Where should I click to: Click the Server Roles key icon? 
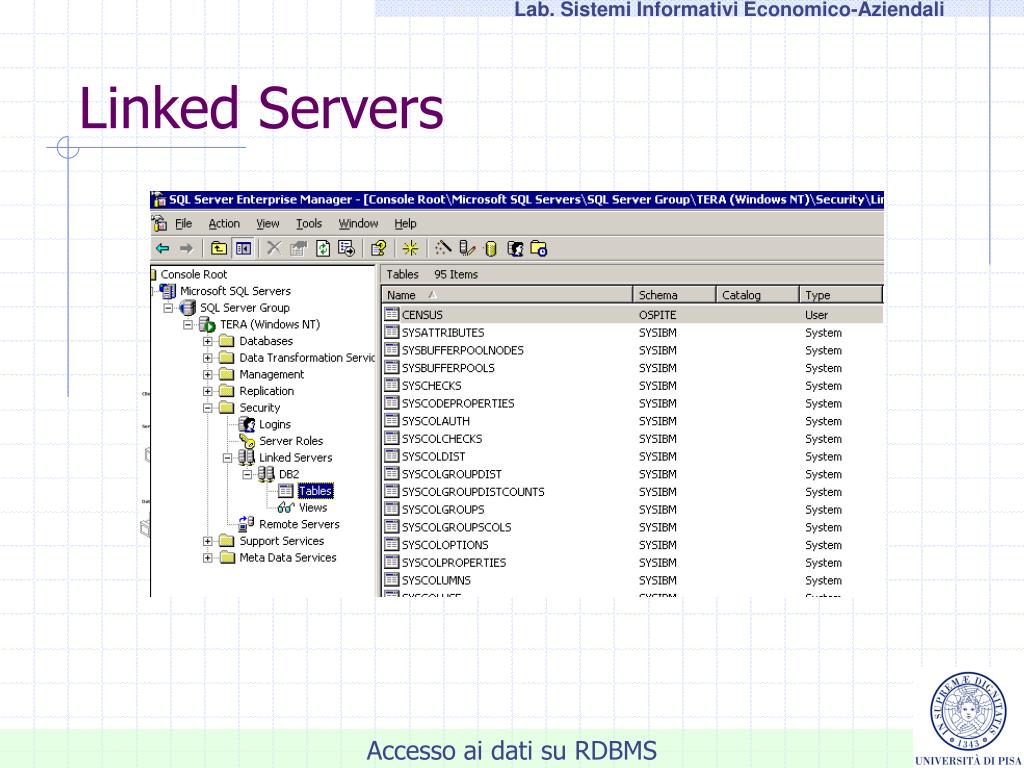coord(248,441)
